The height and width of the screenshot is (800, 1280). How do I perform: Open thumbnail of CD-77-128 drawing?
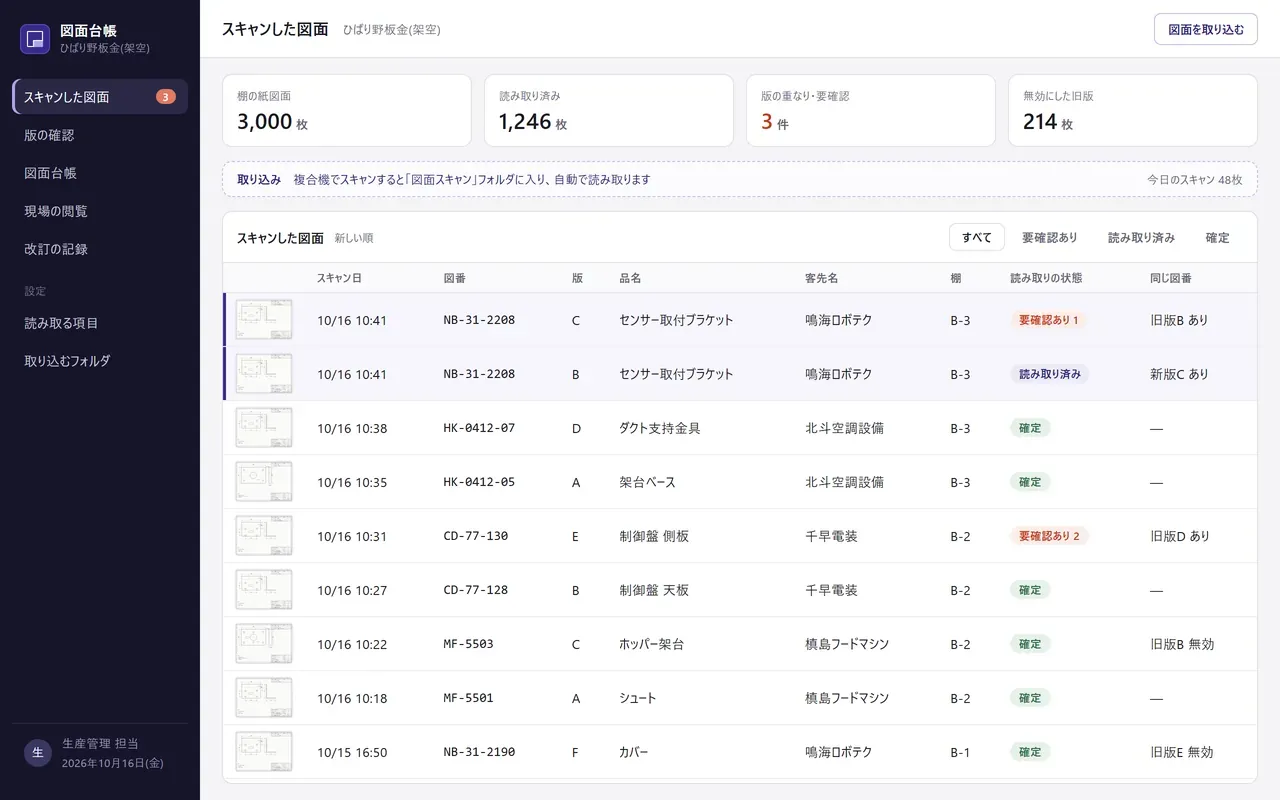(x=264, y=590)
